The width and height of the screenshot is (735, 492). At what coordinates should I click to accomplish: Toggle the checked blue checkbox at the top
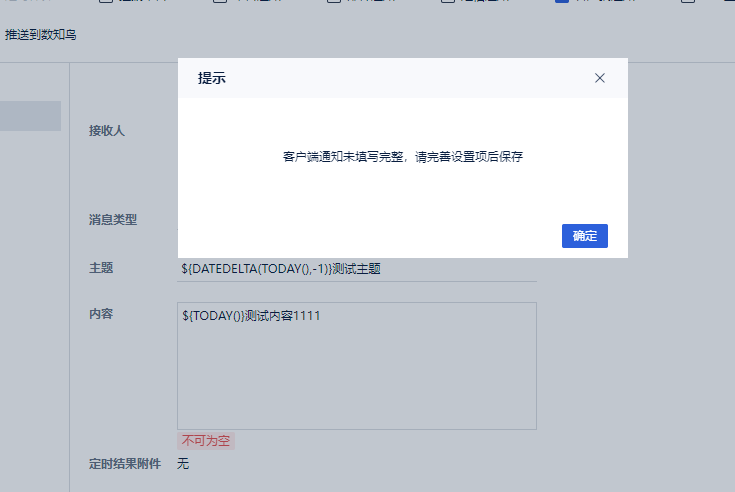tap(562, 1)
